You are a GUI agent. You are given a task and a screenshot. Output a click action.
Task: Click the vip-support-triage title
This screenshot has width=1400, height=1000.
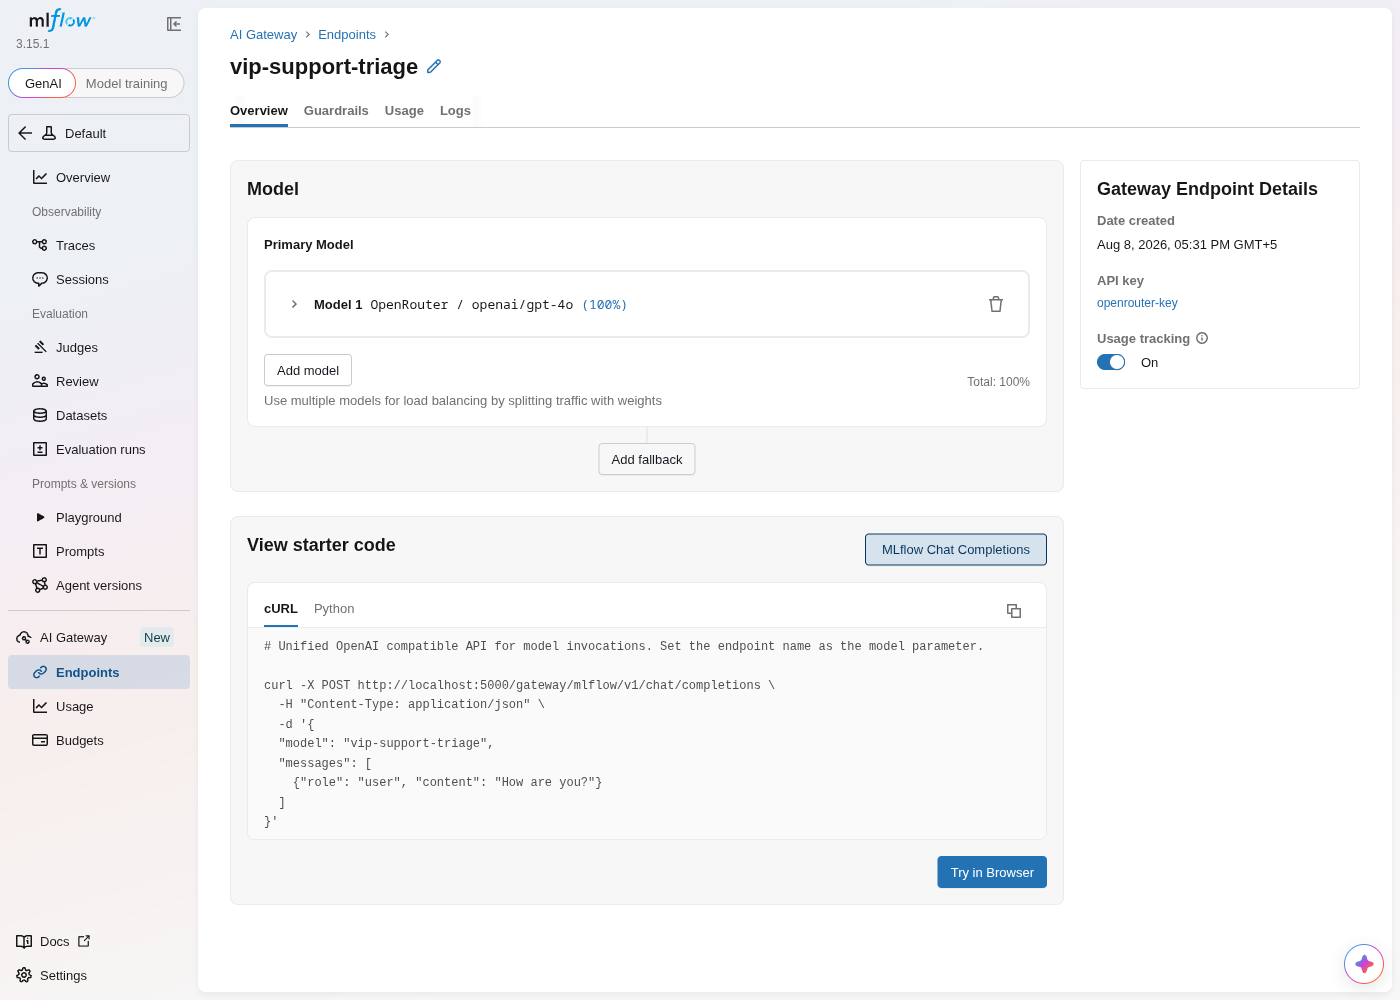point(324,66)
